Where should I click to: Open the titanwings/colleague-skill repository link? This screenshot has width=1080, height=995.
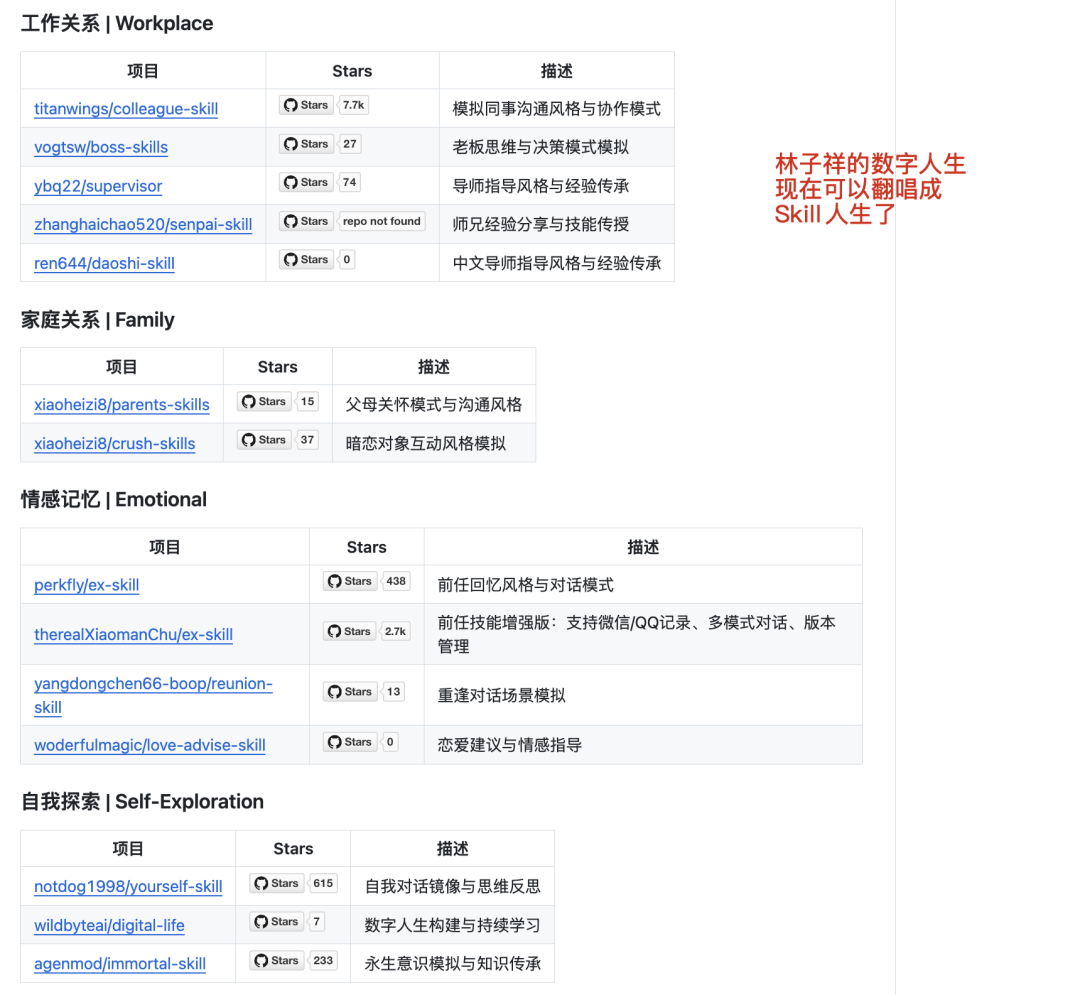[126, 108]
